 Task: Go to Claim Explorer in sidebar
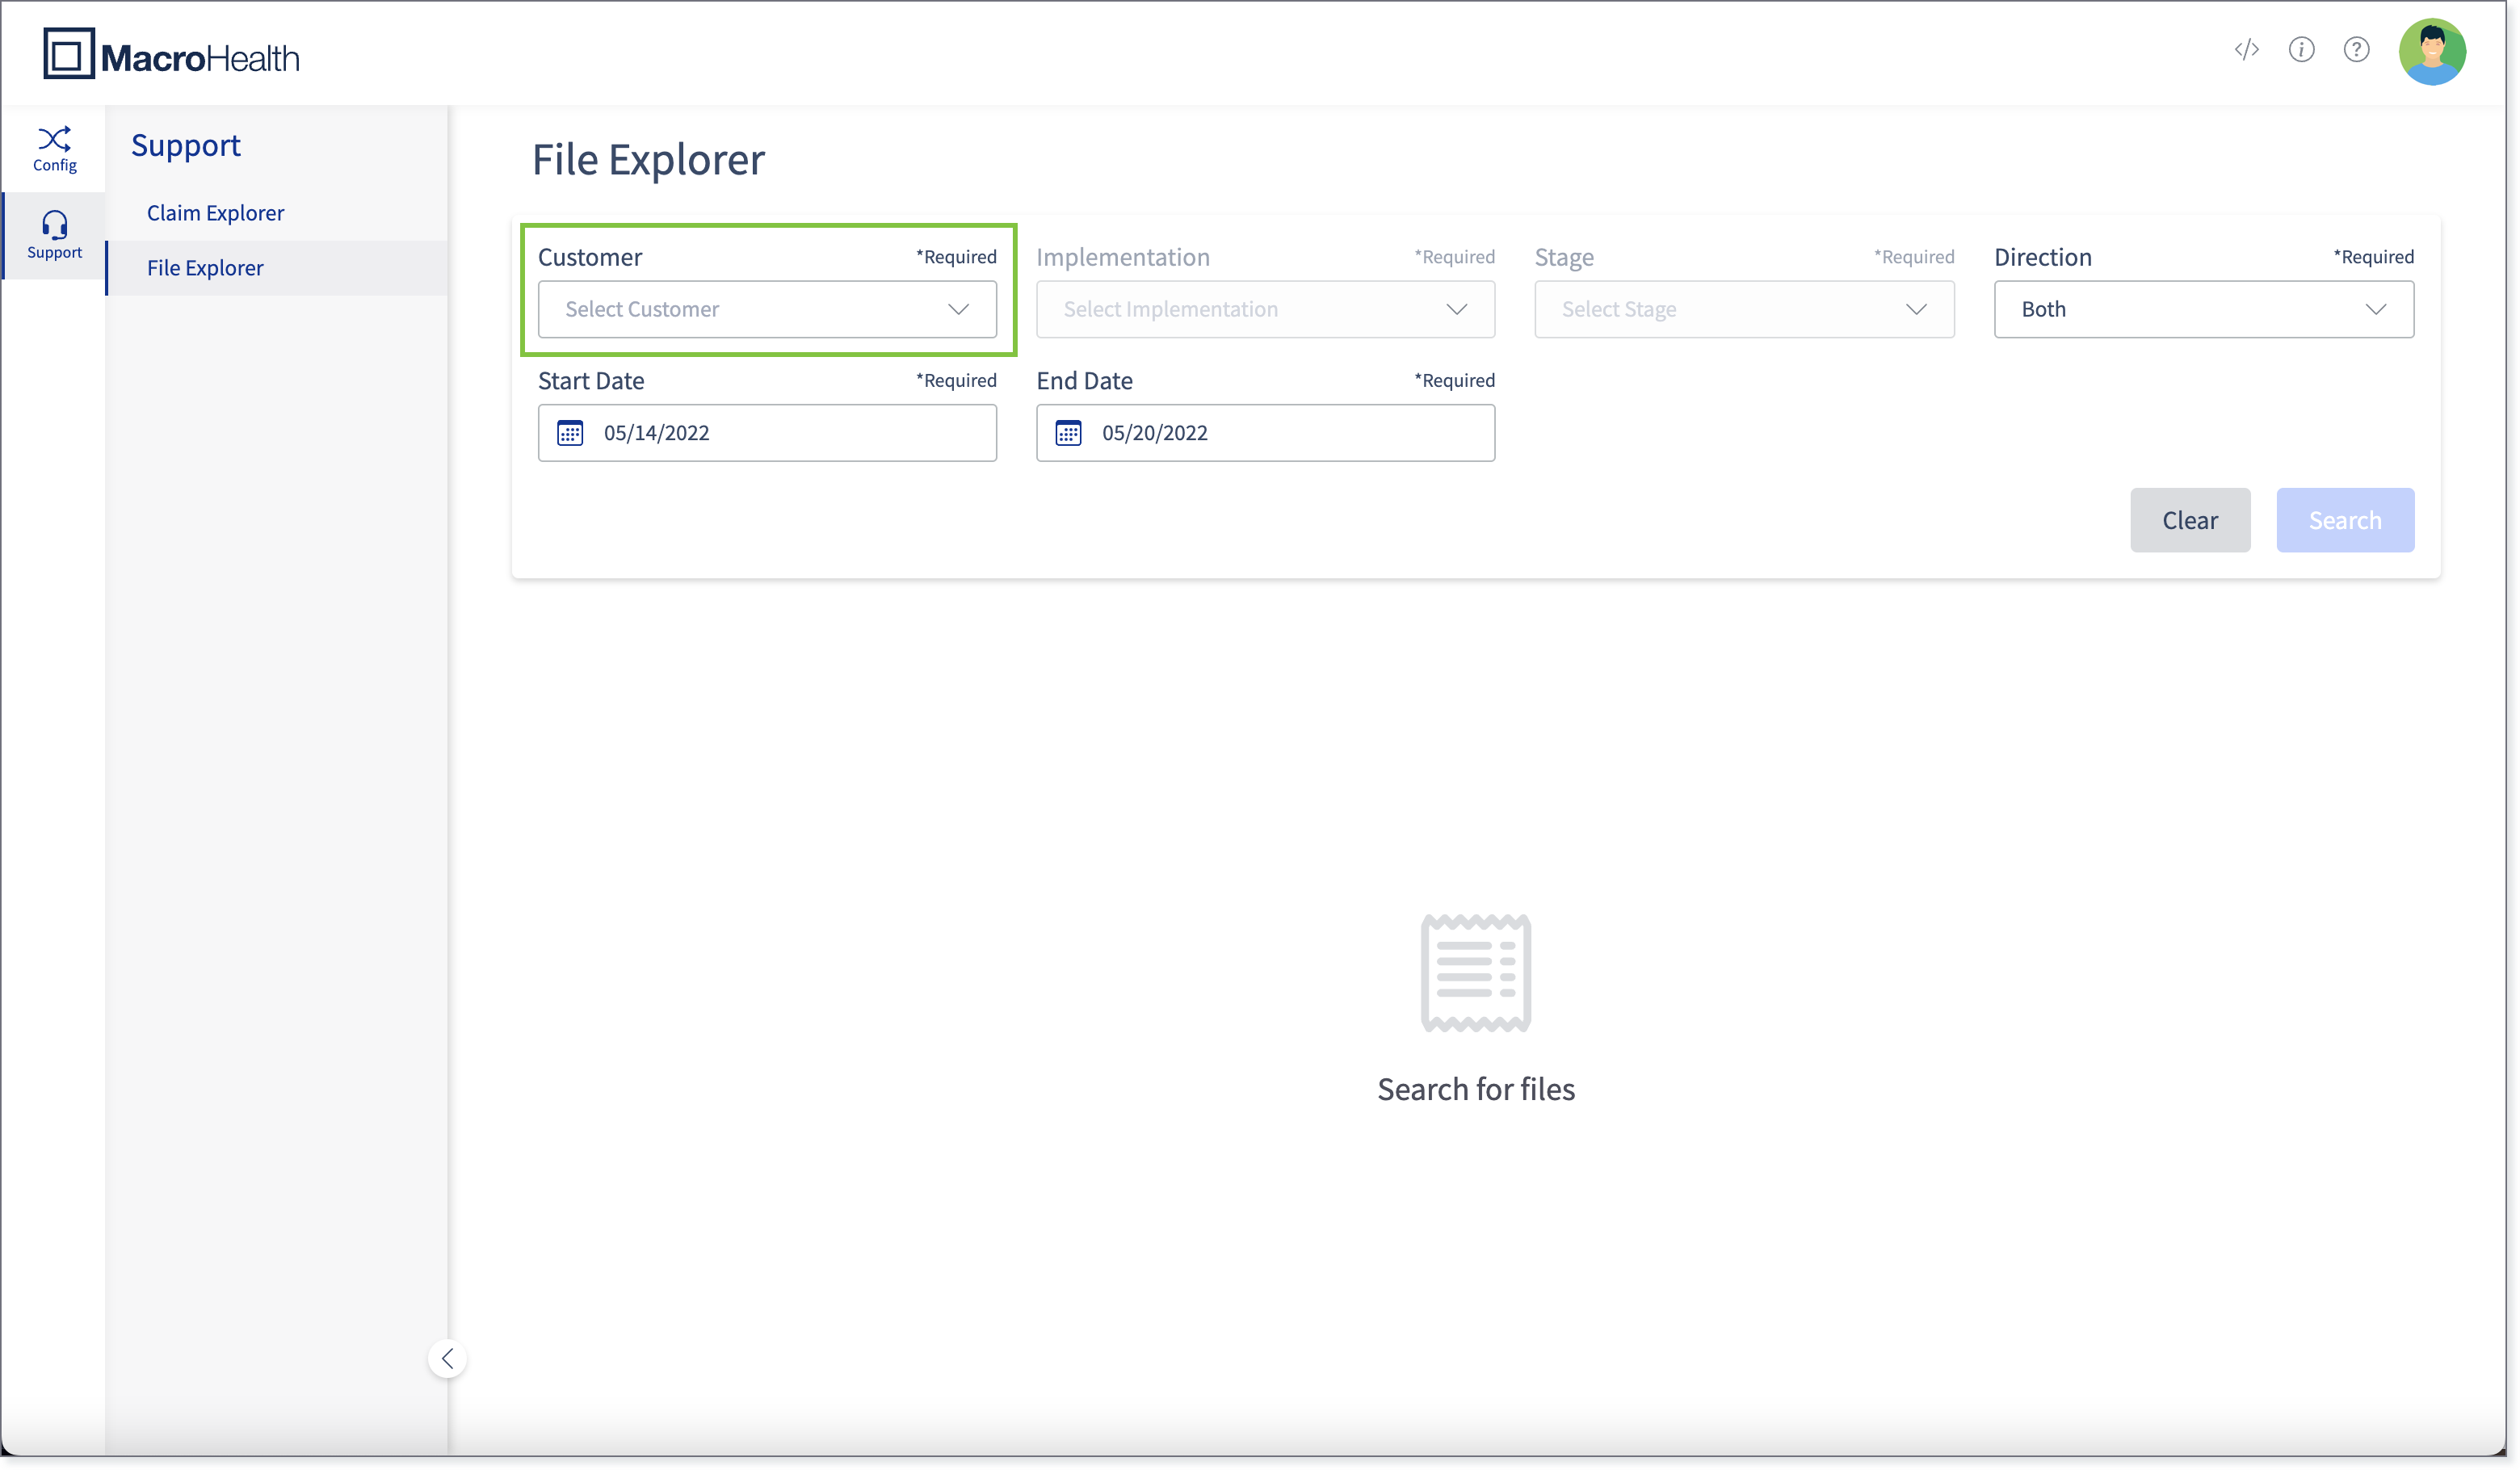(215, 213)
